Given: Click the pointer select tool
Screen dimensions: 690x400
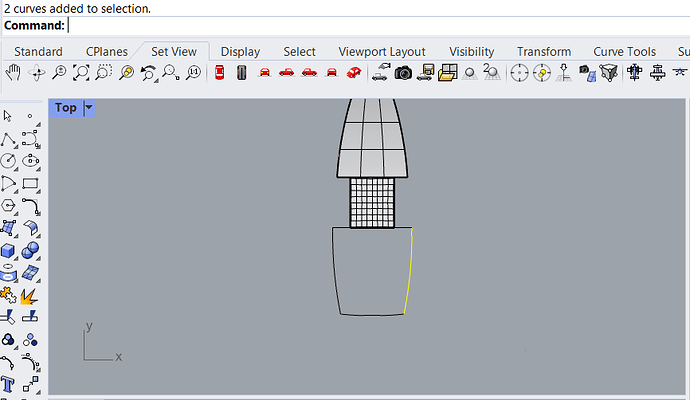Looking at the screenshot, I should pos(7,116).
